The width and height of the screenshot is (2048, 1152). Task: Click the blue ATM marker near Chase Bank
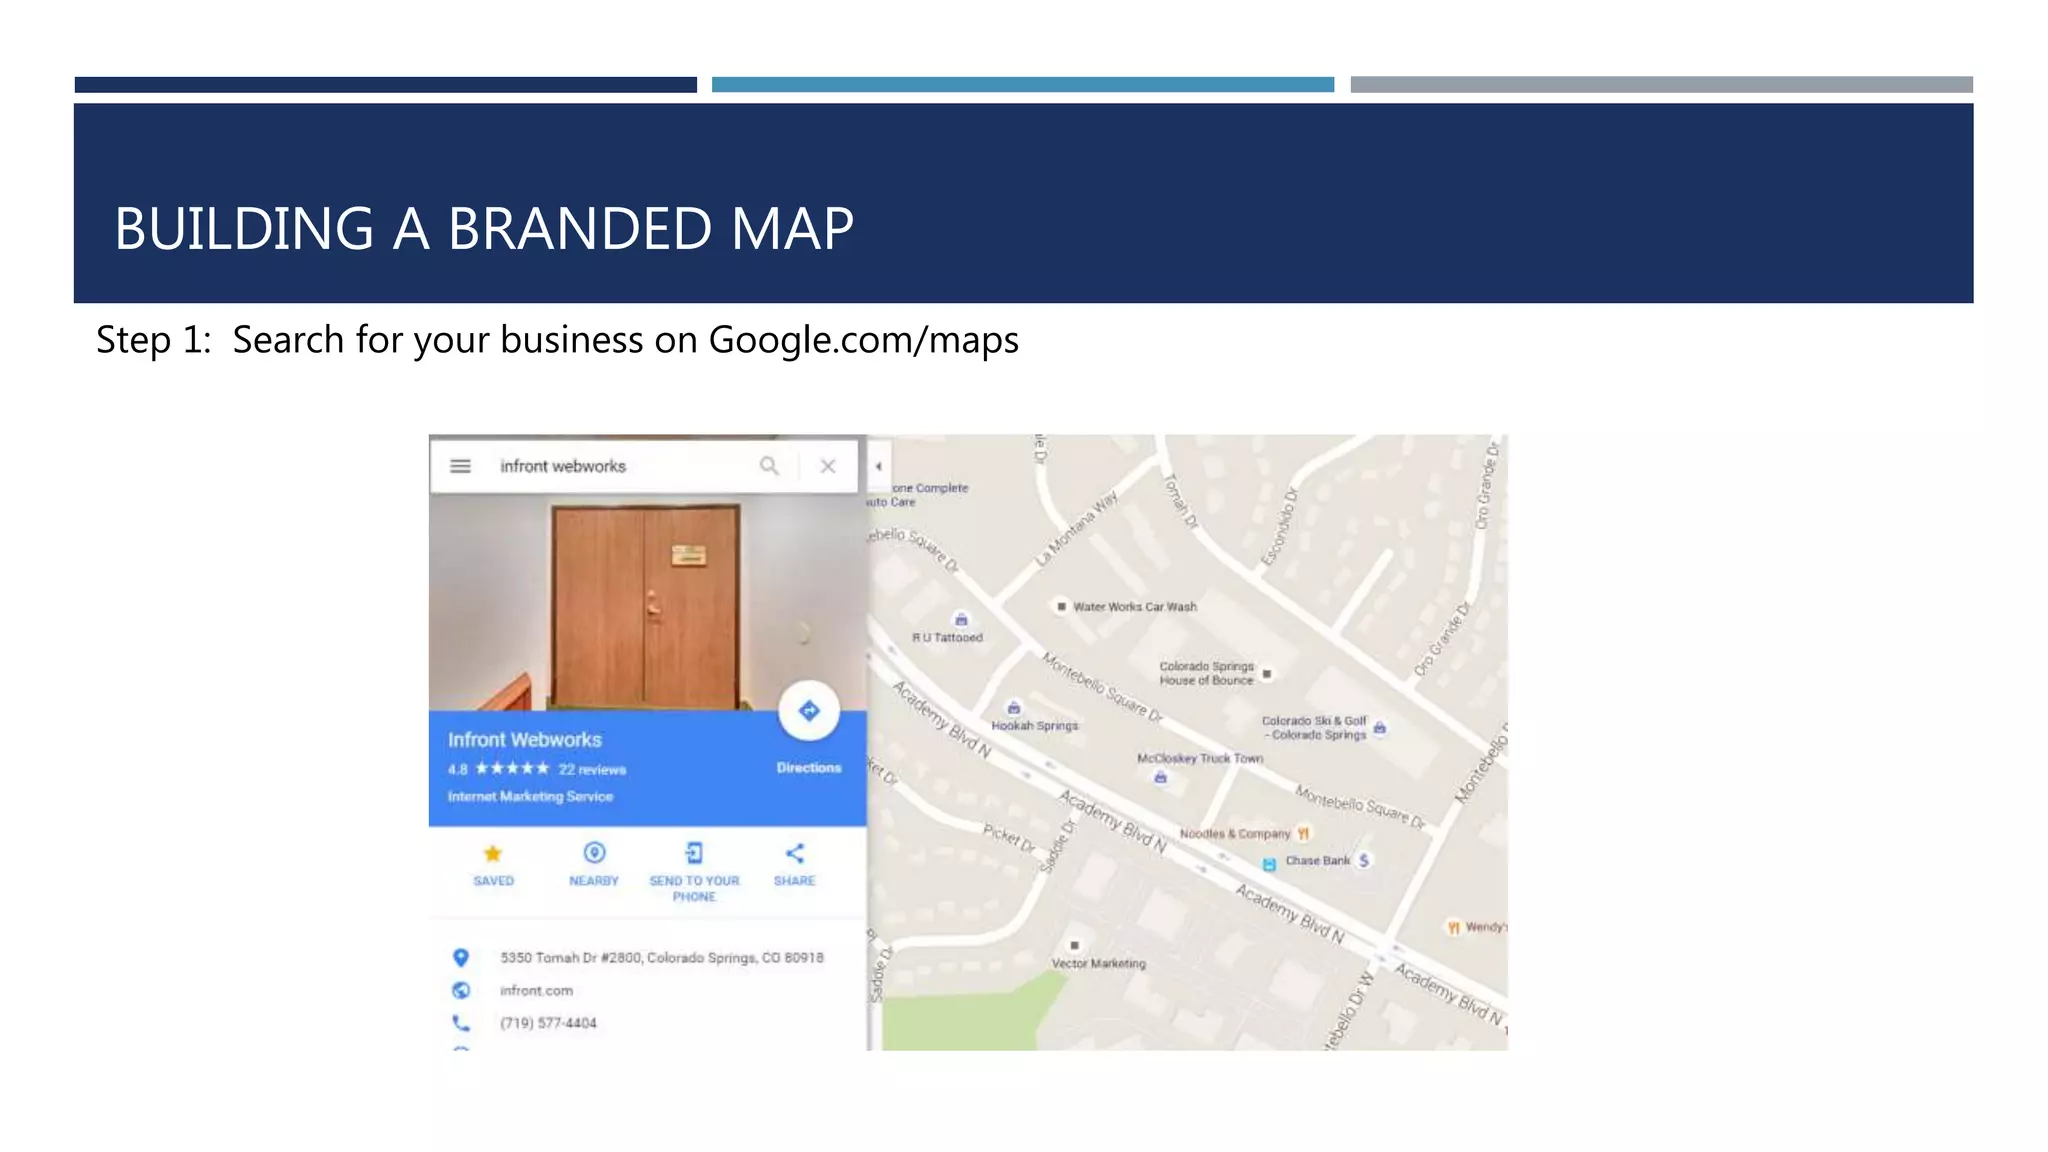[1269, 864]
